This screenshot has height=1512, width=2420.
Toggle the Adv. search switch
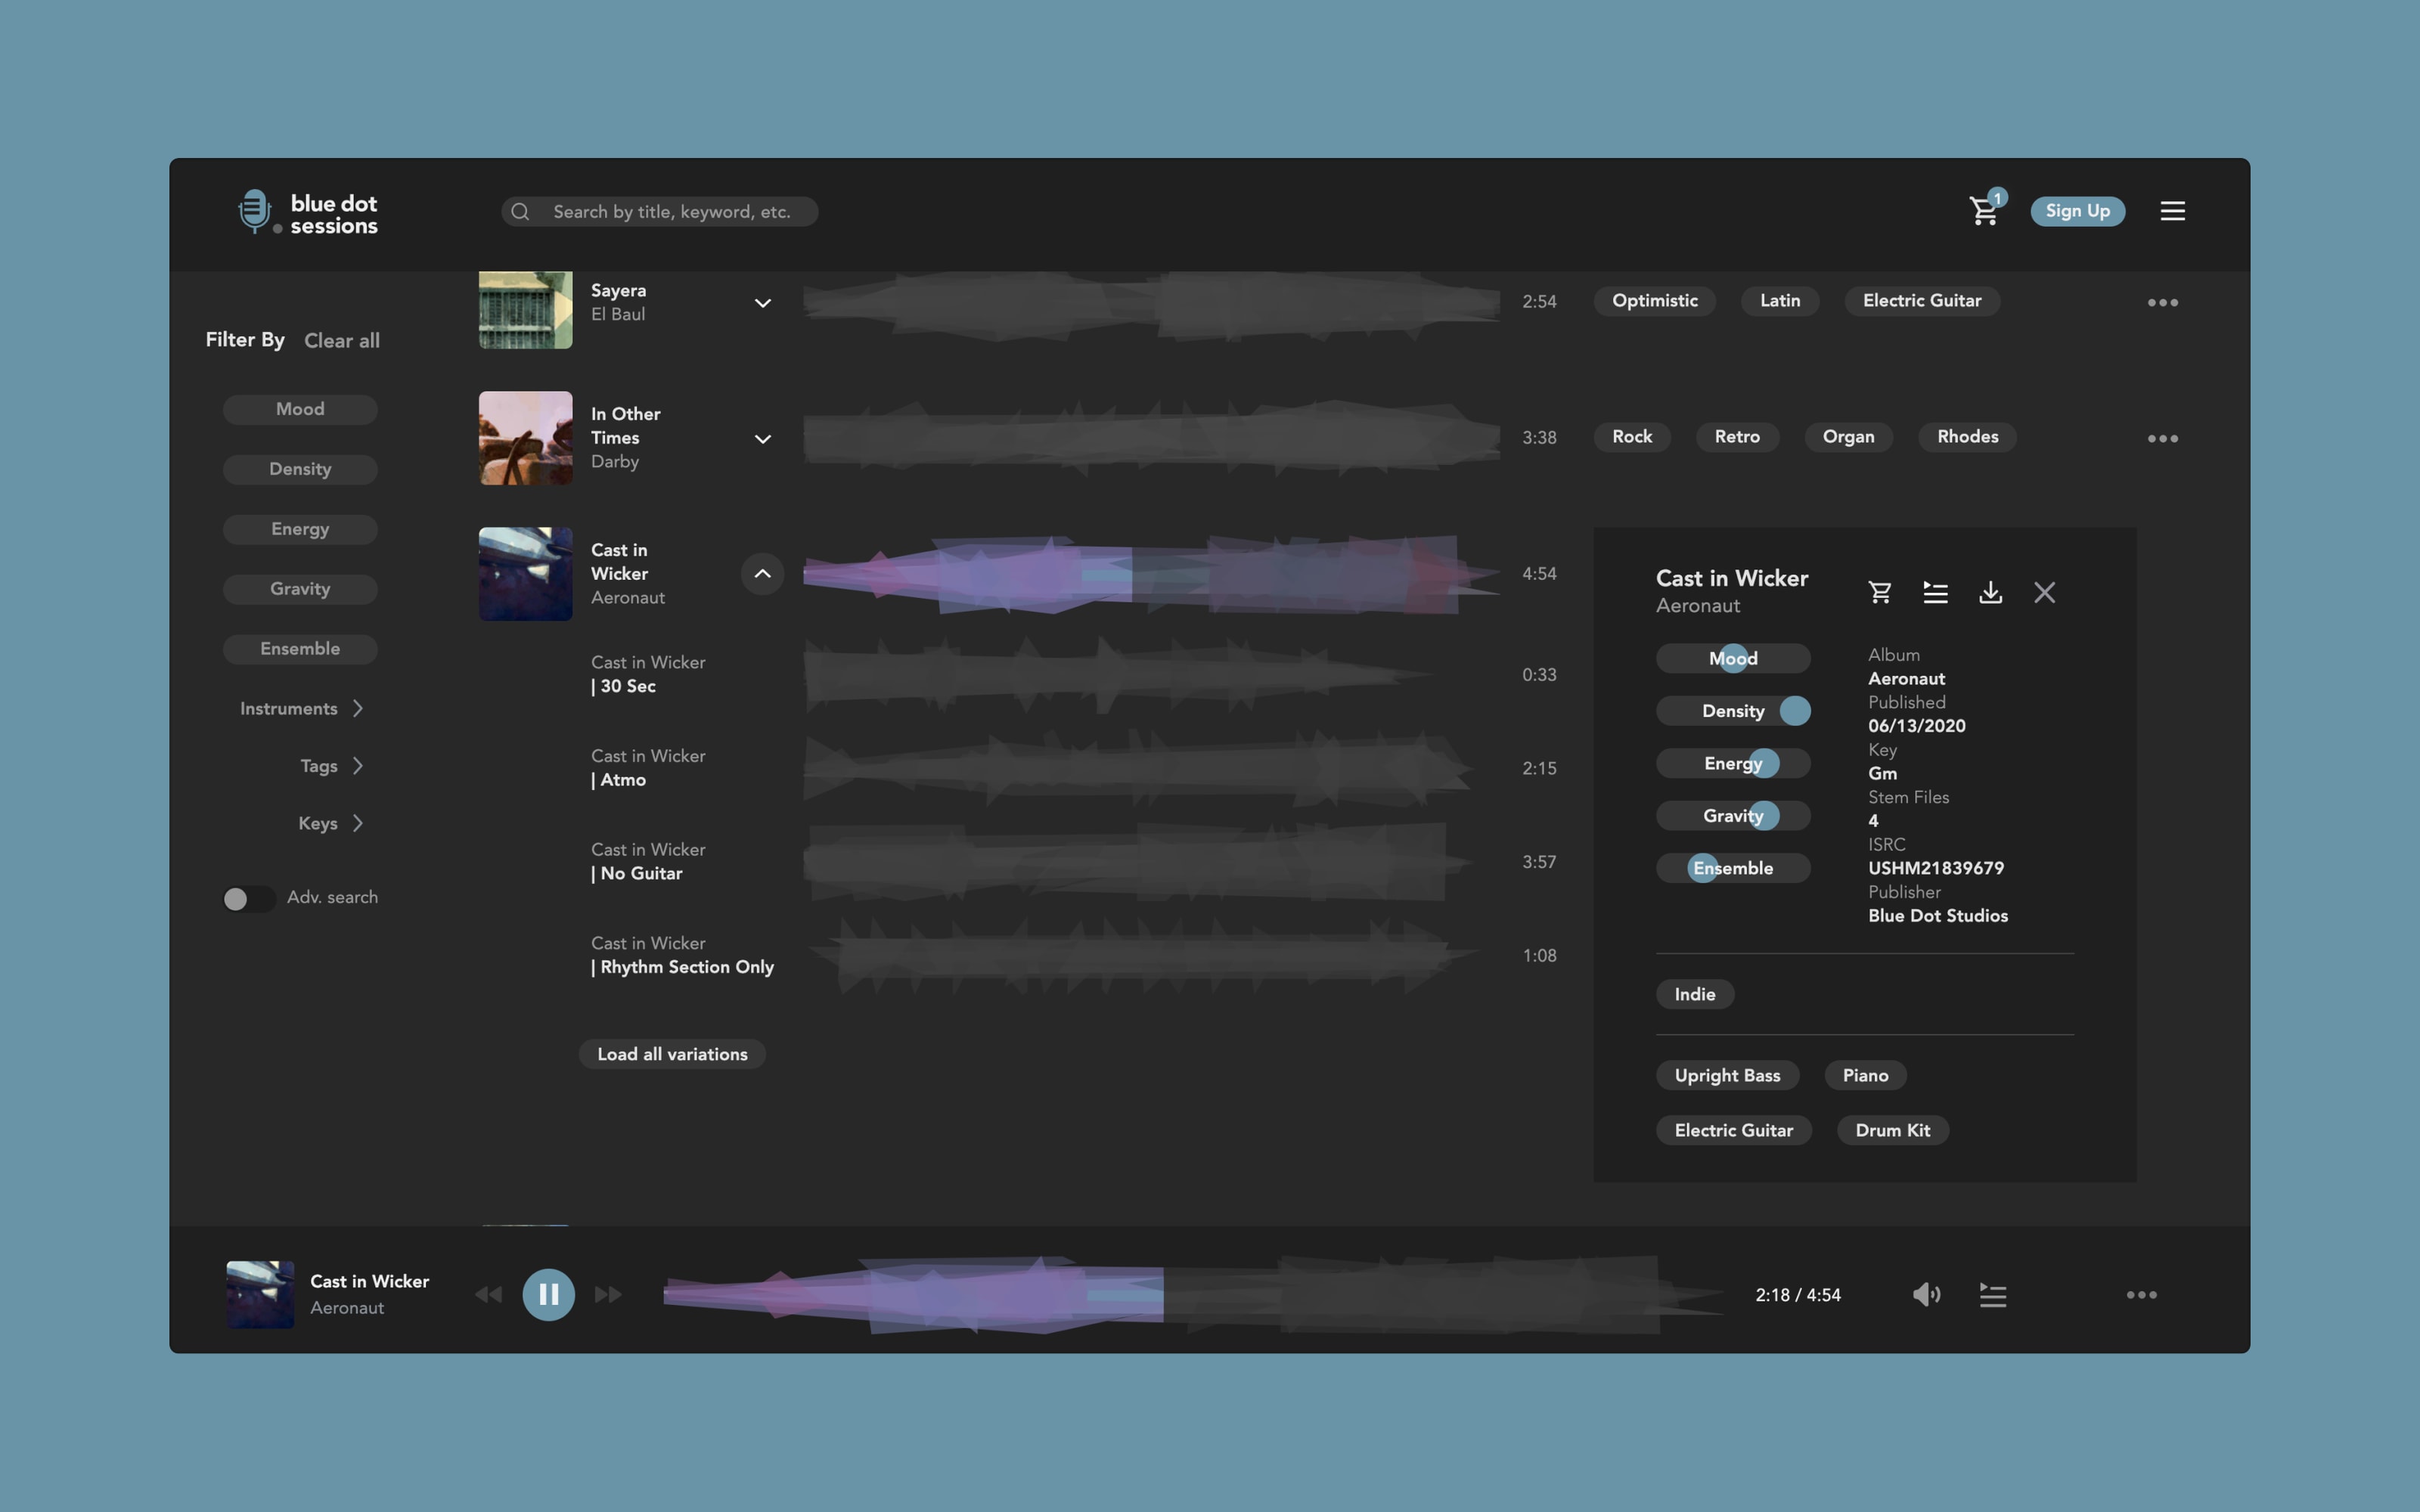point(248,898)
